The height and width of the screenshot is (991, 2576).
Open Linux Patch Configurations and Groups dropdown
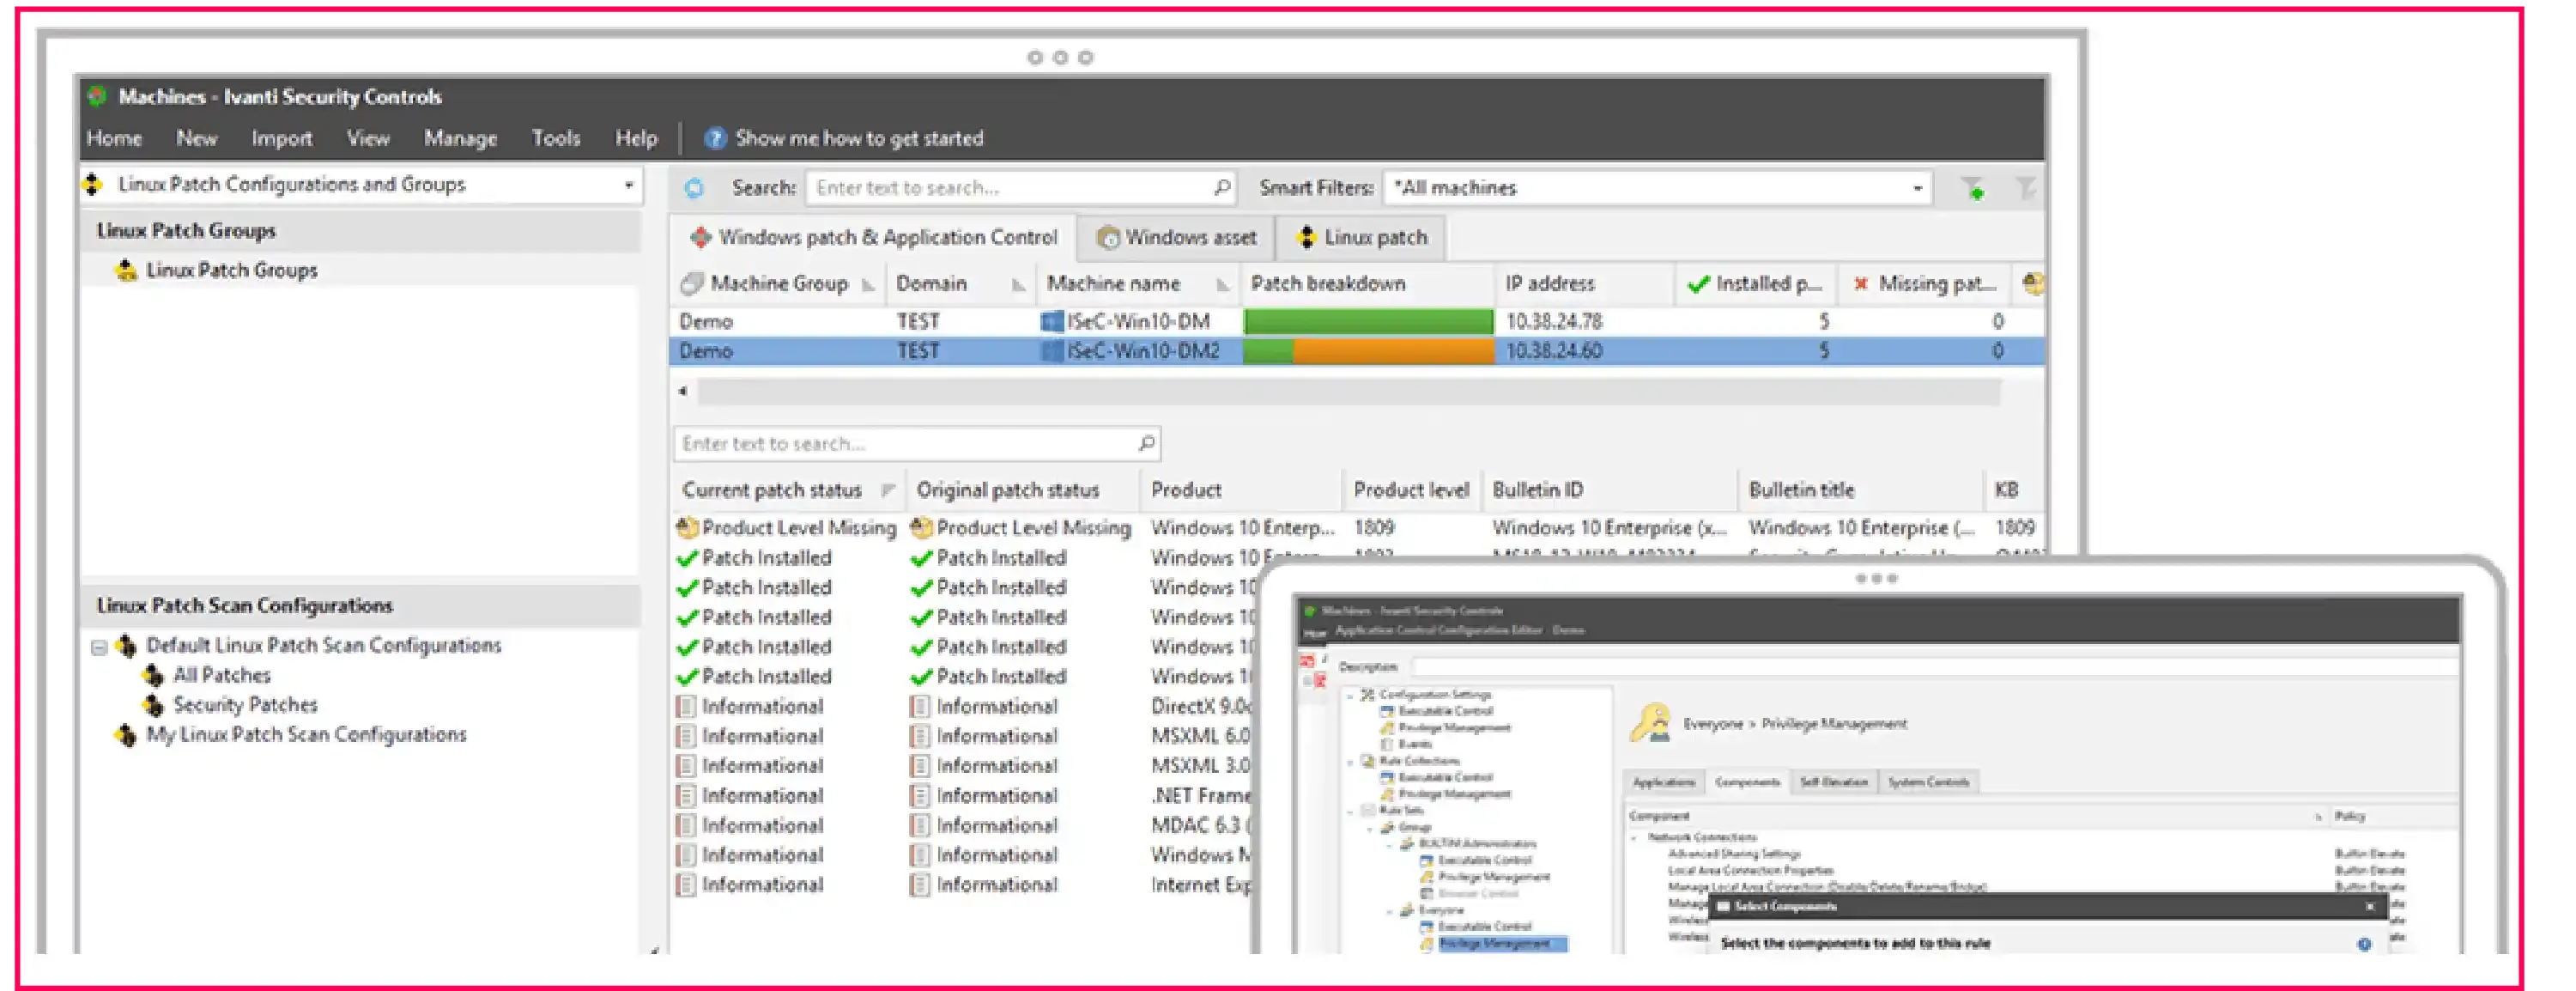click(628, 185)
